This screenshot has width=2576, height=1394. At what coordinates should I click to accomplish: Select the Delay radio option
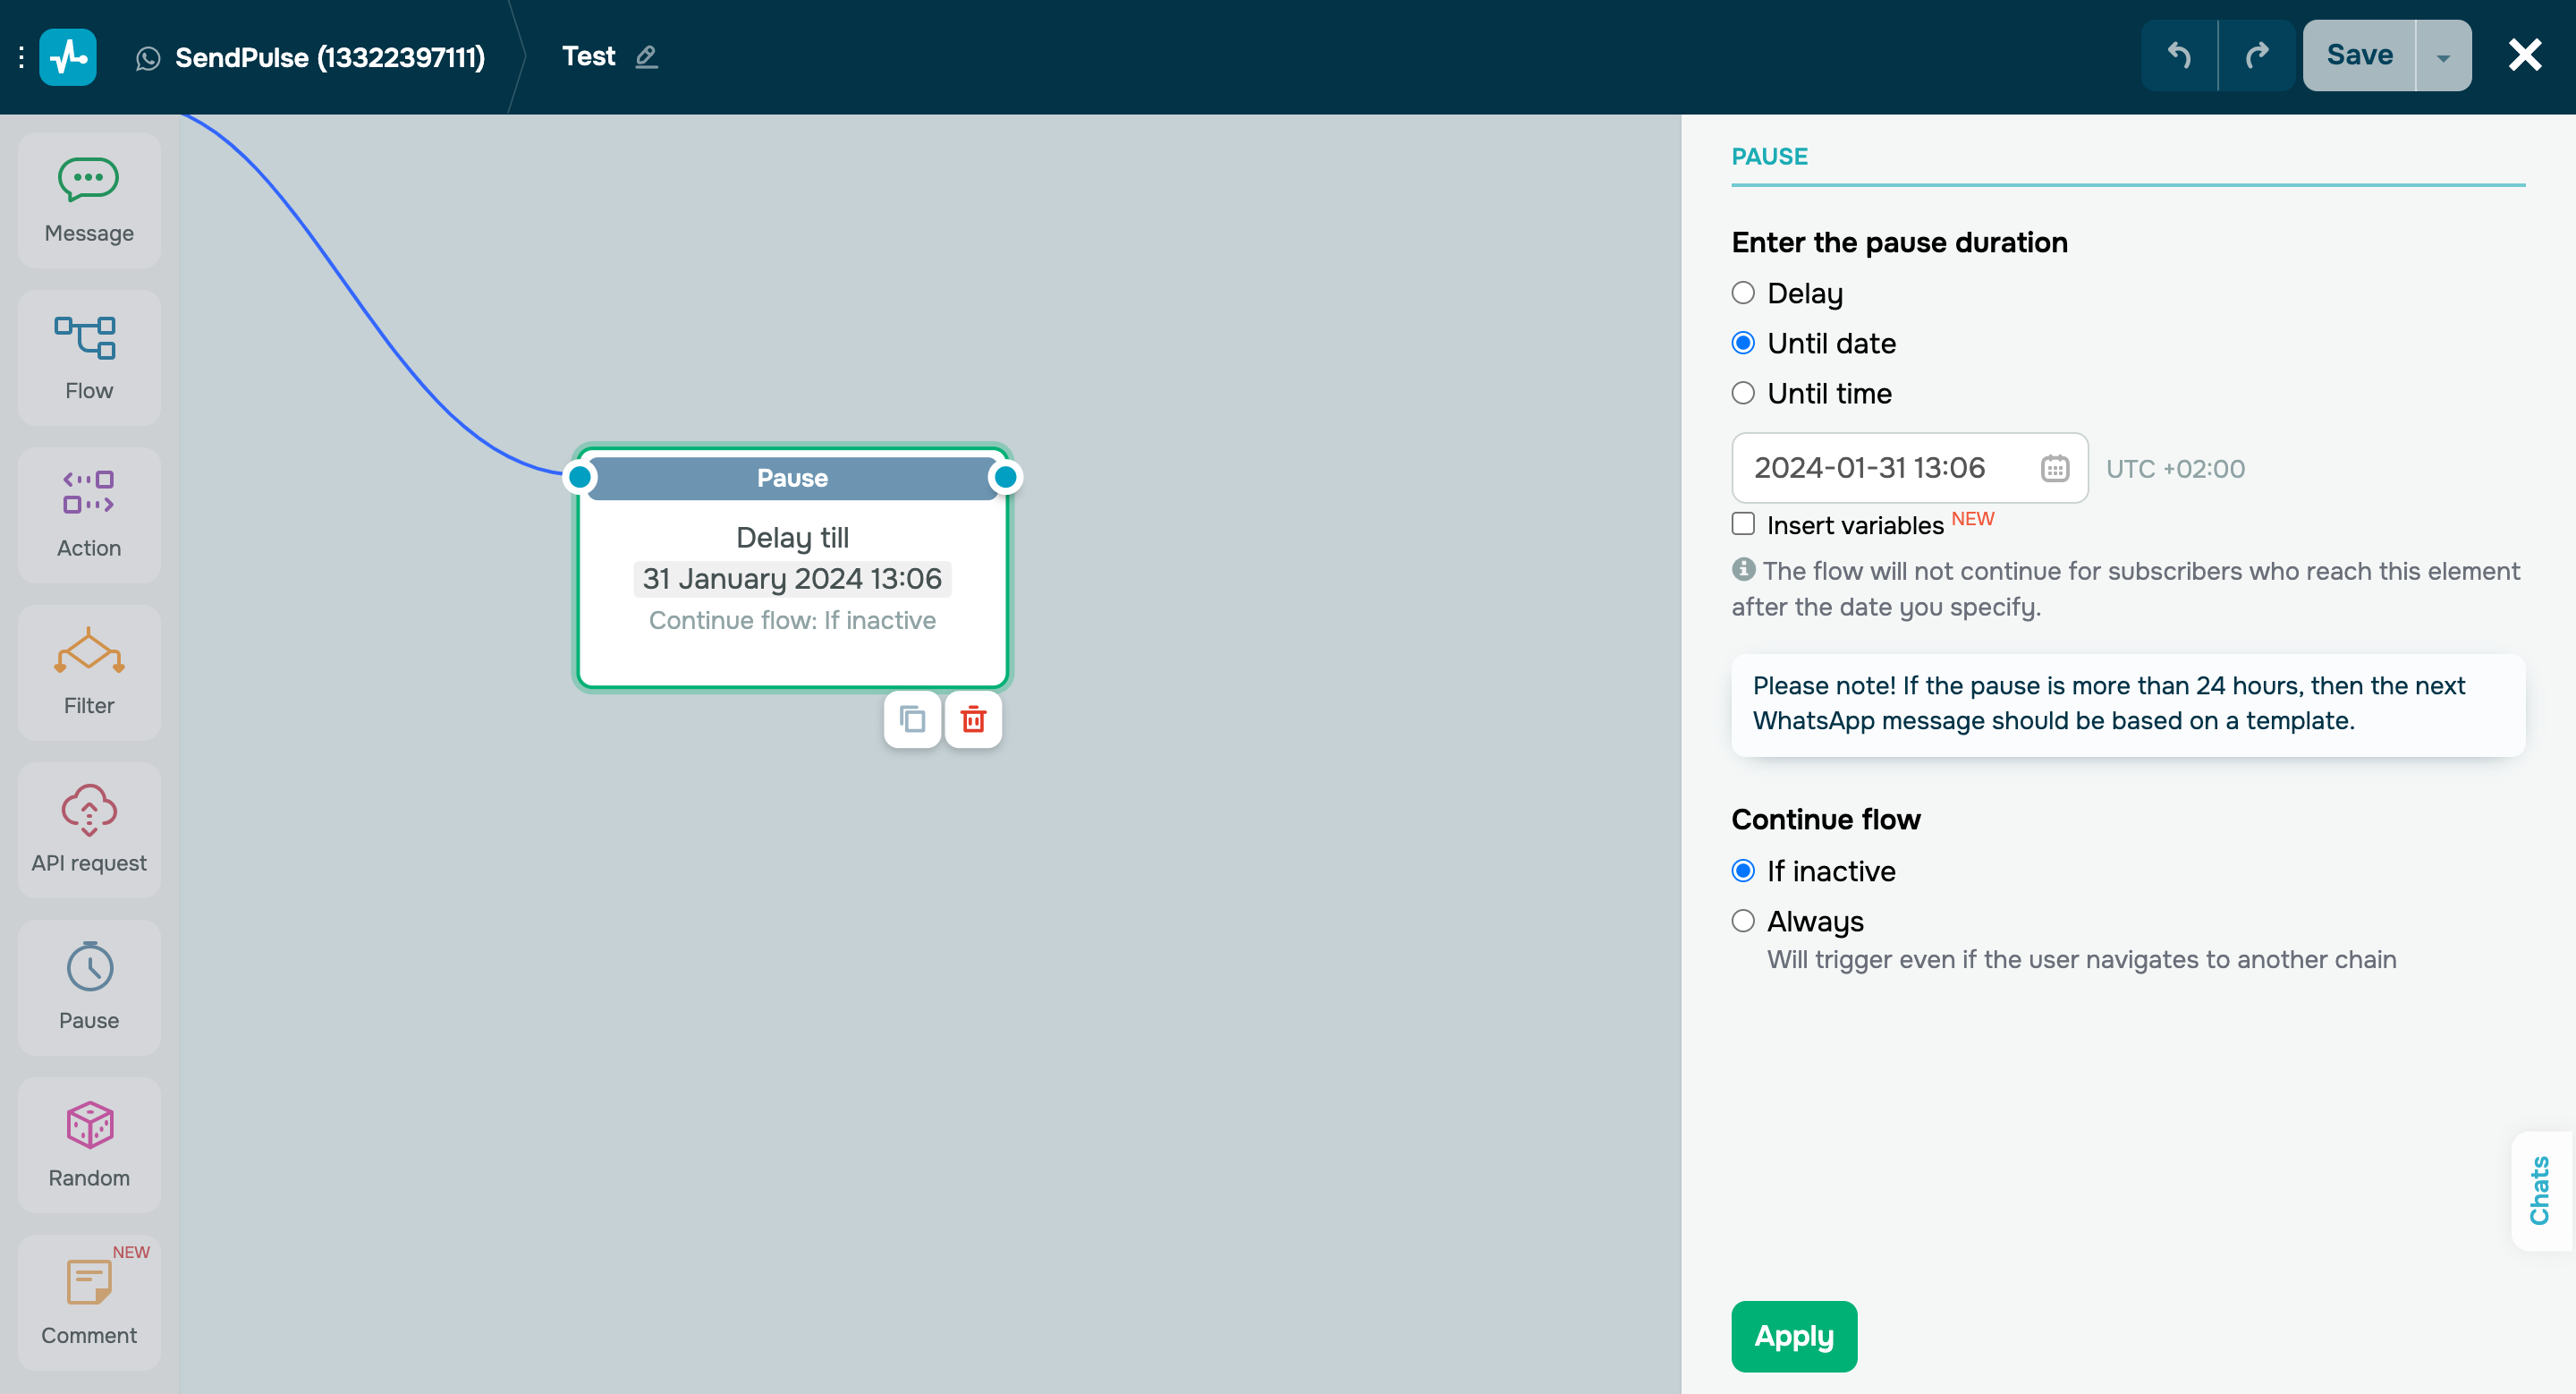(1743, 293)
